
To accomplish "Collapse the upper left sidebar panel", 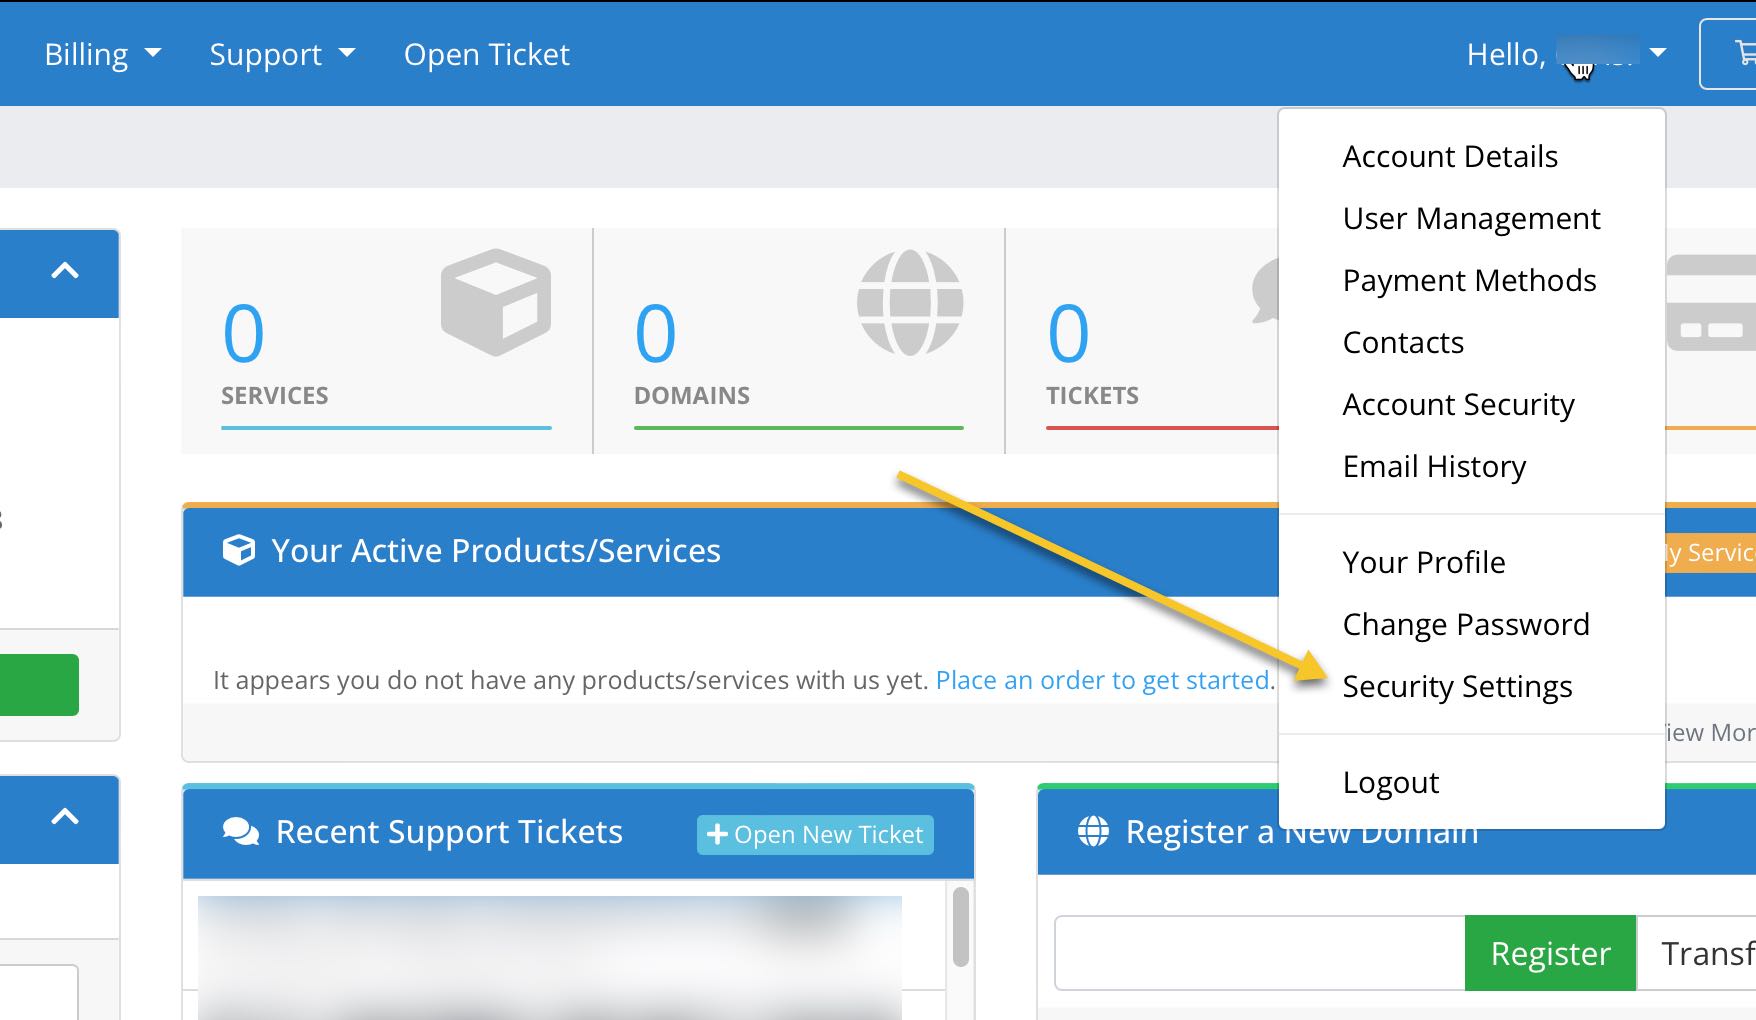I will point(65,271).
